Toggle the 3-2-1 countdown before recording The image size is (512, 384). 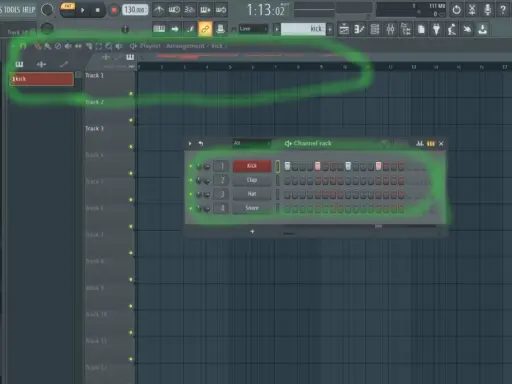189,10
